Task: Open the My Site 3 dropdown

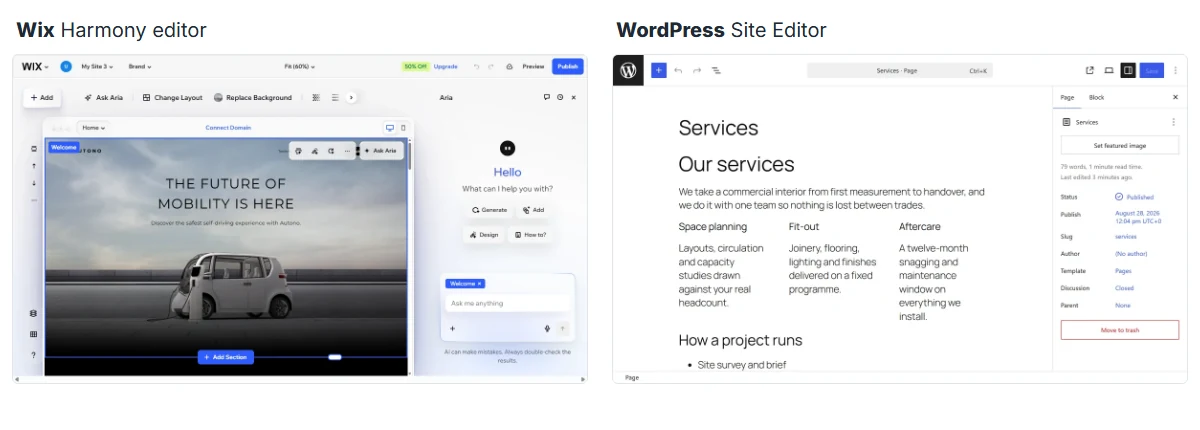Action: click(x=97, y=67)
